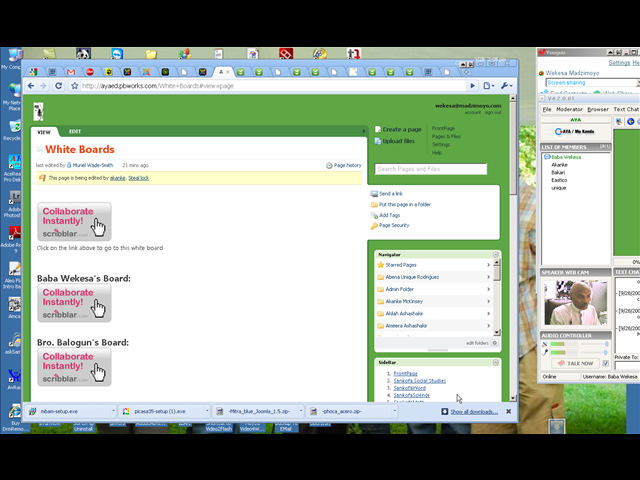Viewport: 640px width, 480px height.
Task: Star the White Boards page
Action: pyautogui.click(x=40, y=149)
